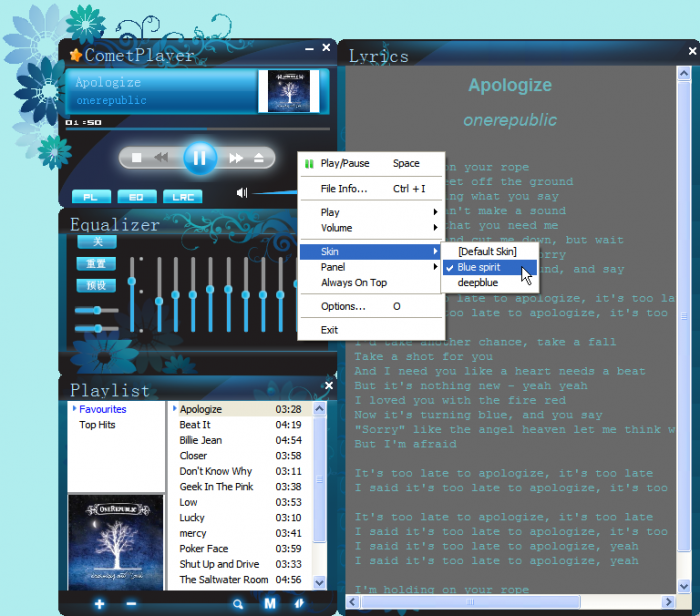700x616 pixels.
Task: Select the deepblue skin
Action: [x=490, y=283]
